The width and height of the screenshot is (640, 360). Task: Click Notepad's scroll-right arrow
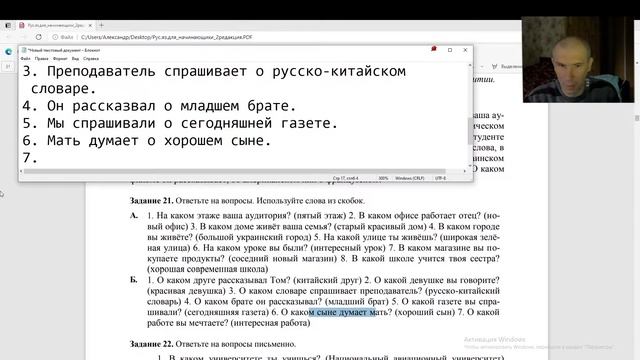tap(464, 171)
